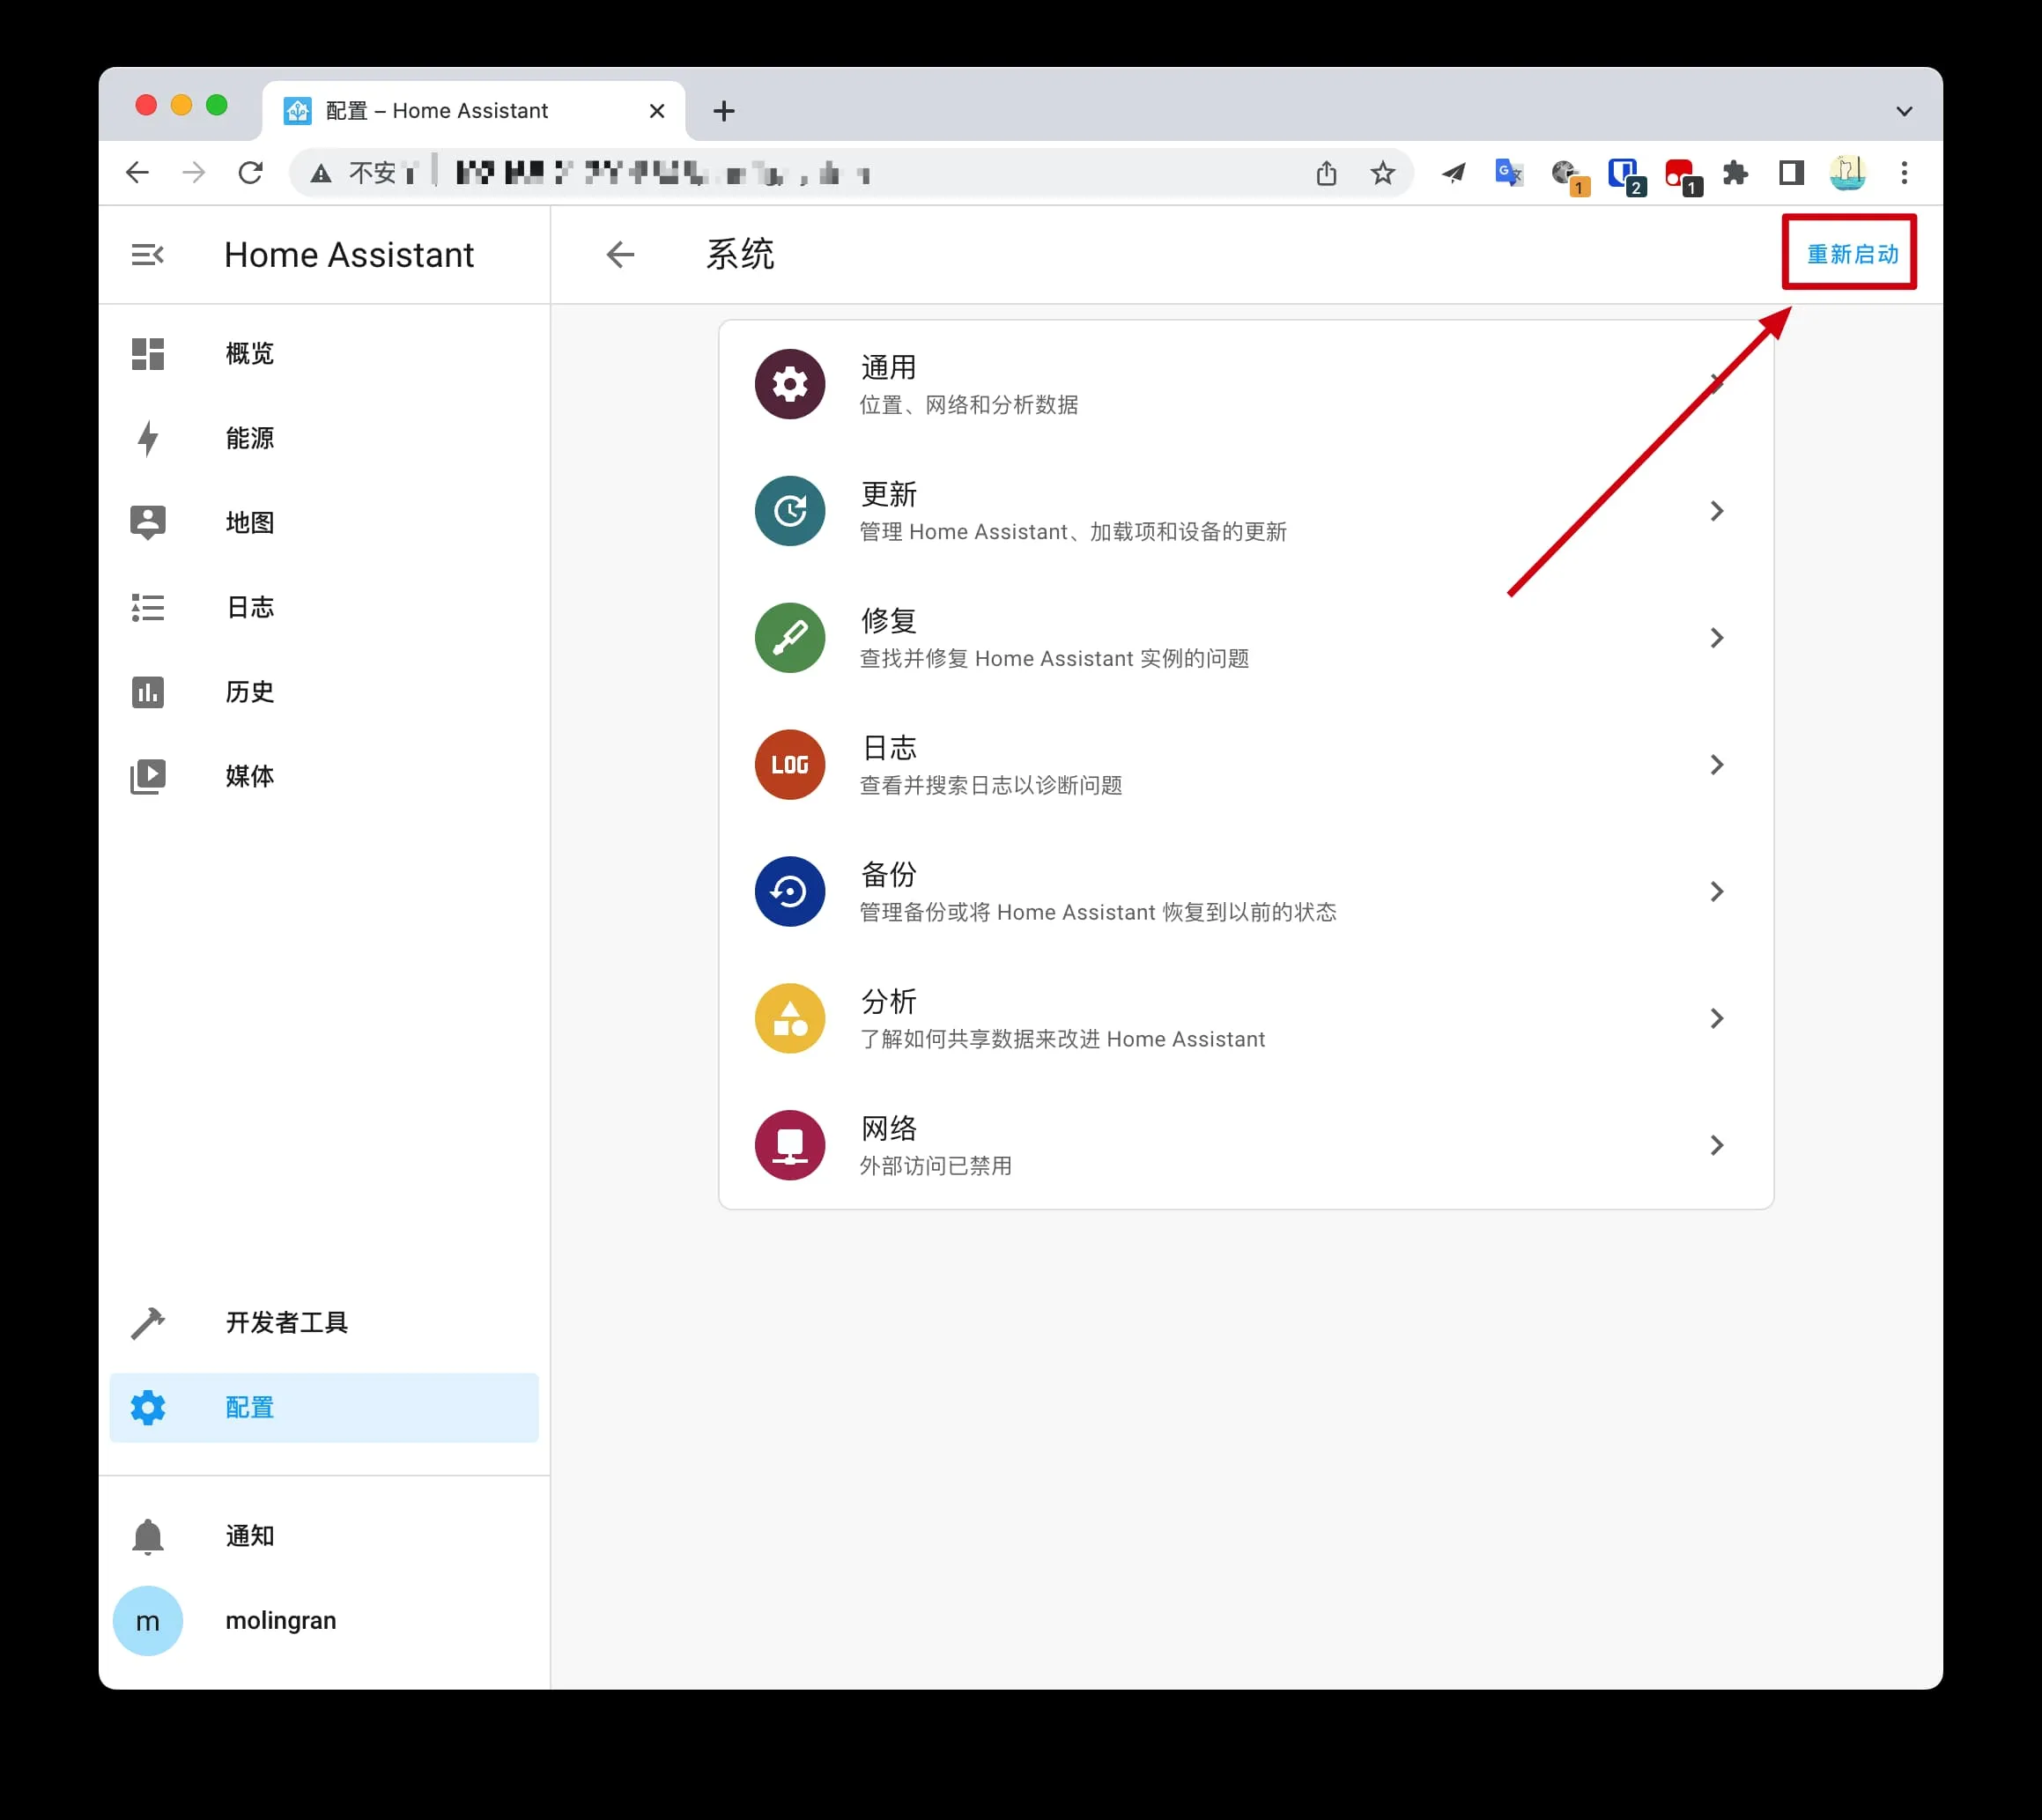Select 配置 in the sidebar menu

coord(250,1408)
